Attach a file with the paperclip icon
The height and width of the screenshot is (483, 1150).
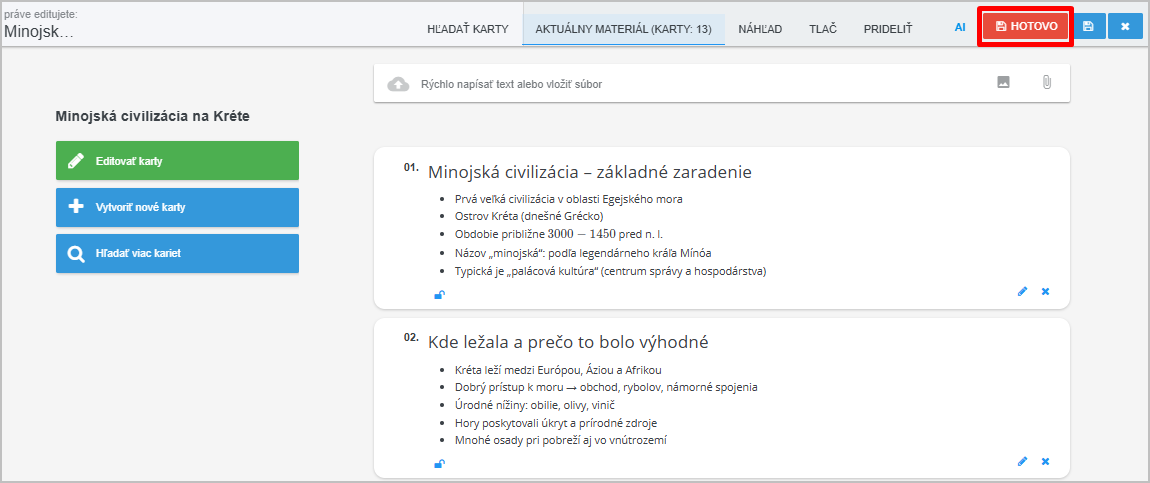(1046, 83)
